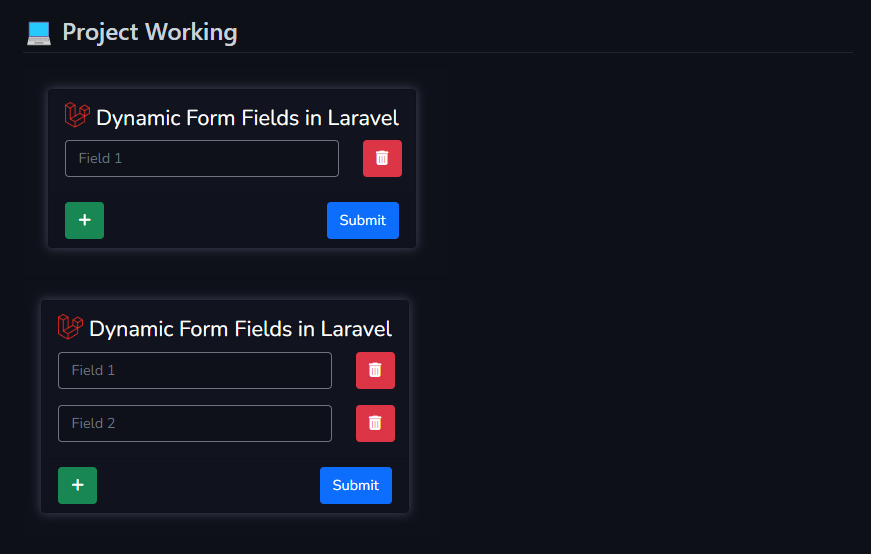This screenshot has width=871, height=554.
Task: Click the empty gap between the two form cards
Action: [229, 274]
